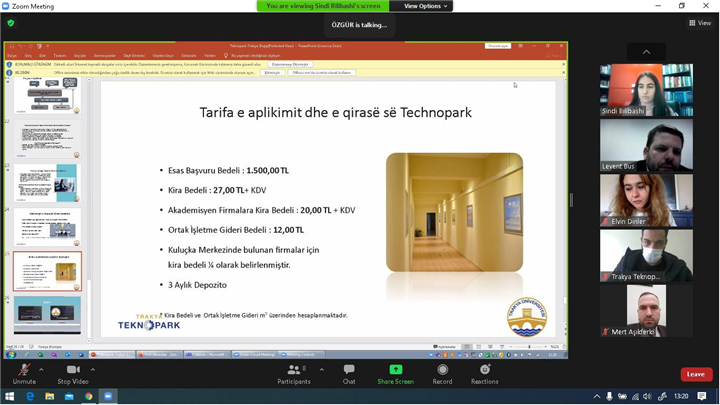Select slide 26 thumbnail in slide panel
Image resolution: width=720 pixels, height=405 pixels.
47,315
